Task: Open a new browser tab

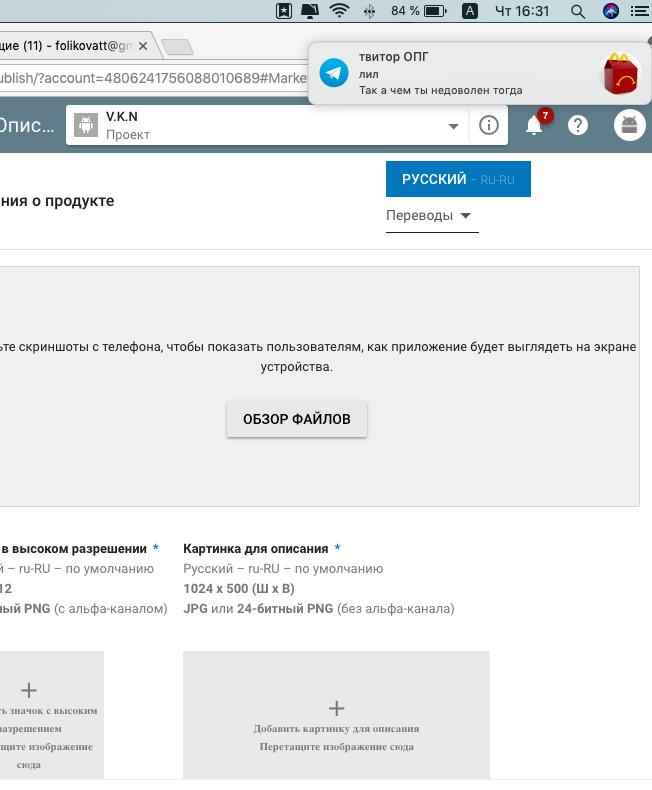Action: click(x=177, y=47)
